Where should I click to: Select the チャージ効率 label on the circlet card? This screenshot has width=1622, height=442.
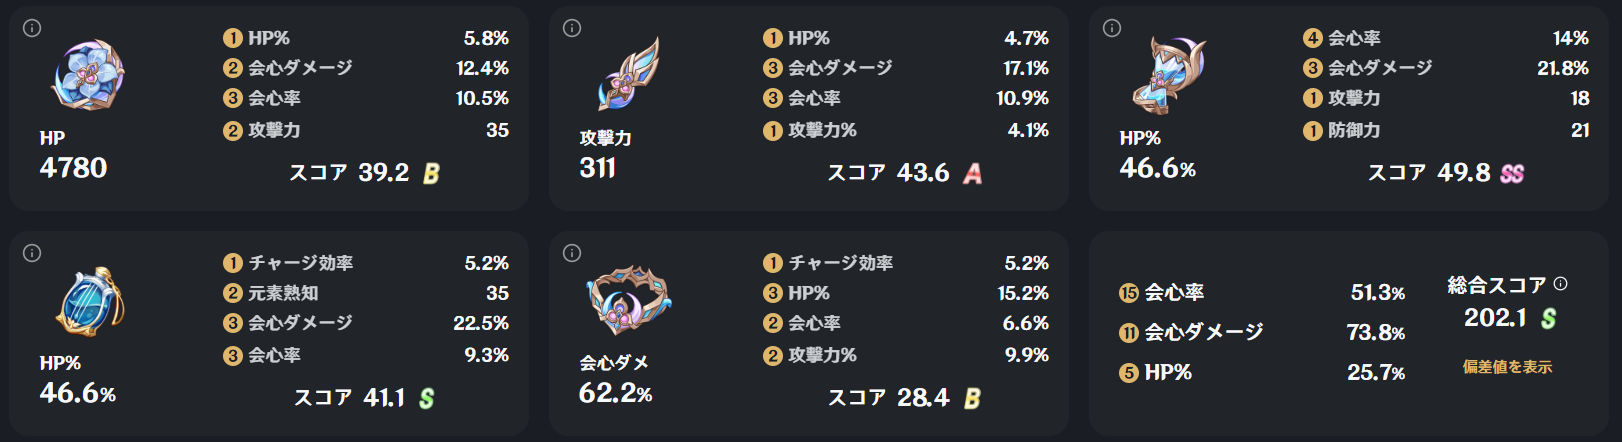click(x=840, y=263)
